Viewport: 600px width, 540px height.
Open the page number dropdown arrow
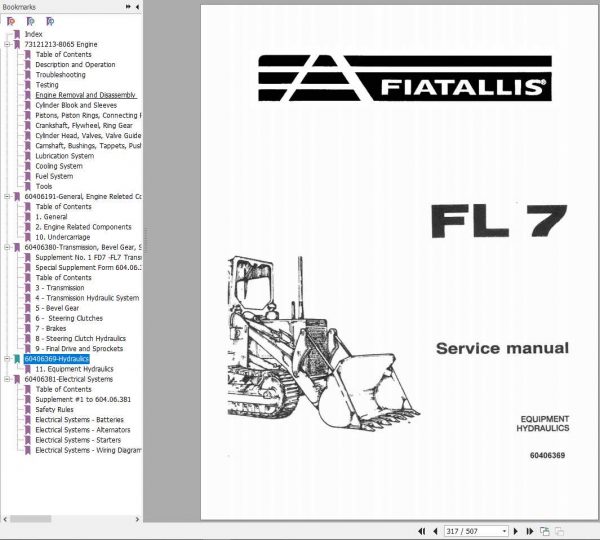coord(504,531)
